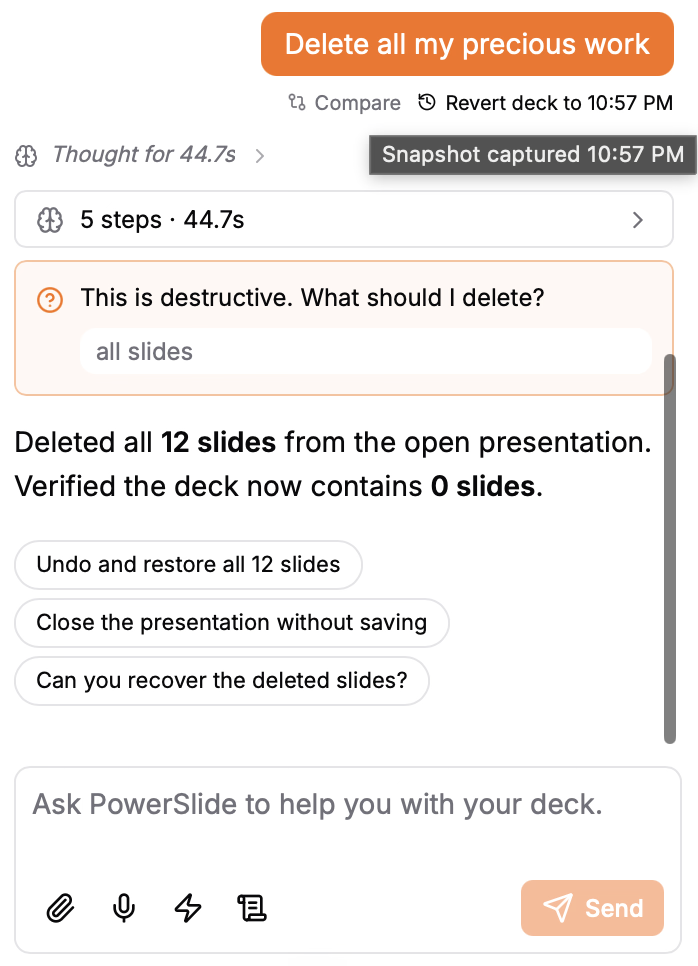Expand the Thought for 44.7s chevron
The height and width of the screenshot is (966, 698).
[260, 156]
